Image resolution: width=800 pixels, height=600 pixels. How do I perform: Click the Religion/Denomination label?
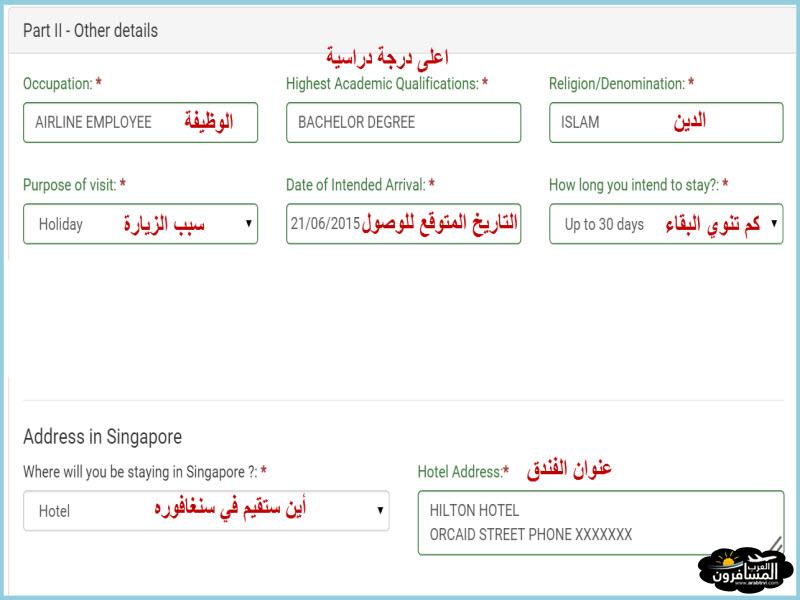(621, 84)
